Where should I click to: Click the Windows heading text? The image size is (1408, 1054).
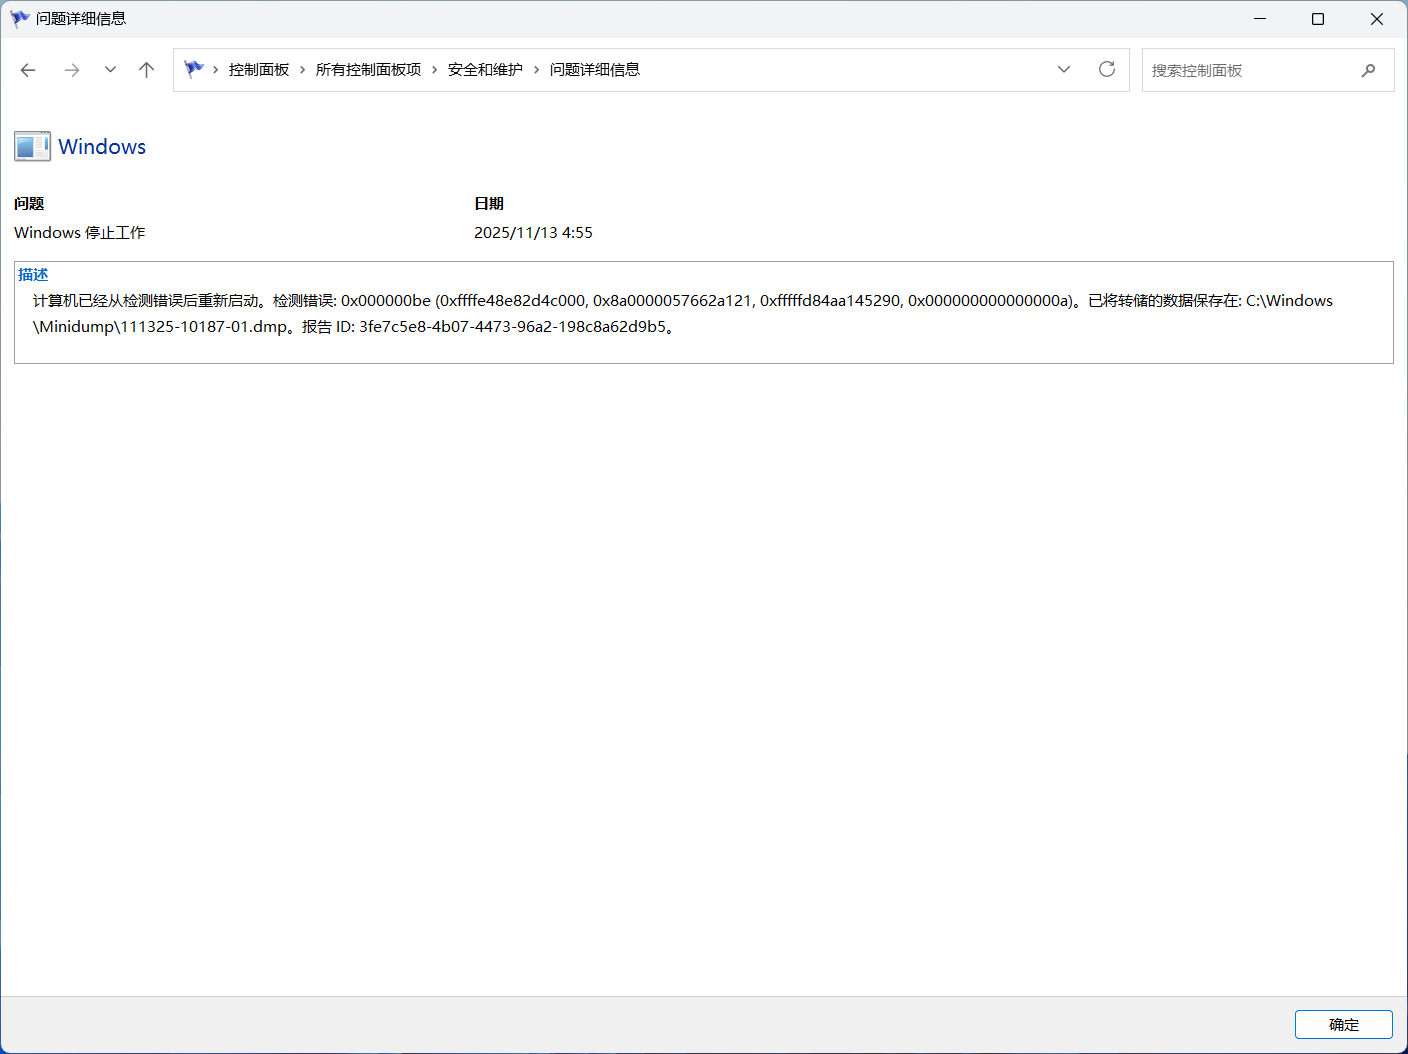[102, 146]
